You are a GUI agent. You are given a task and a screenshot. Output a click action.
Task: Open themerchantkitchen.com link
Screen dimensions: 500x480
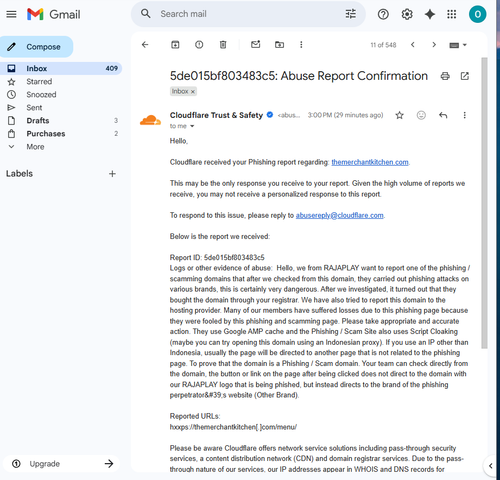[370, 162]
